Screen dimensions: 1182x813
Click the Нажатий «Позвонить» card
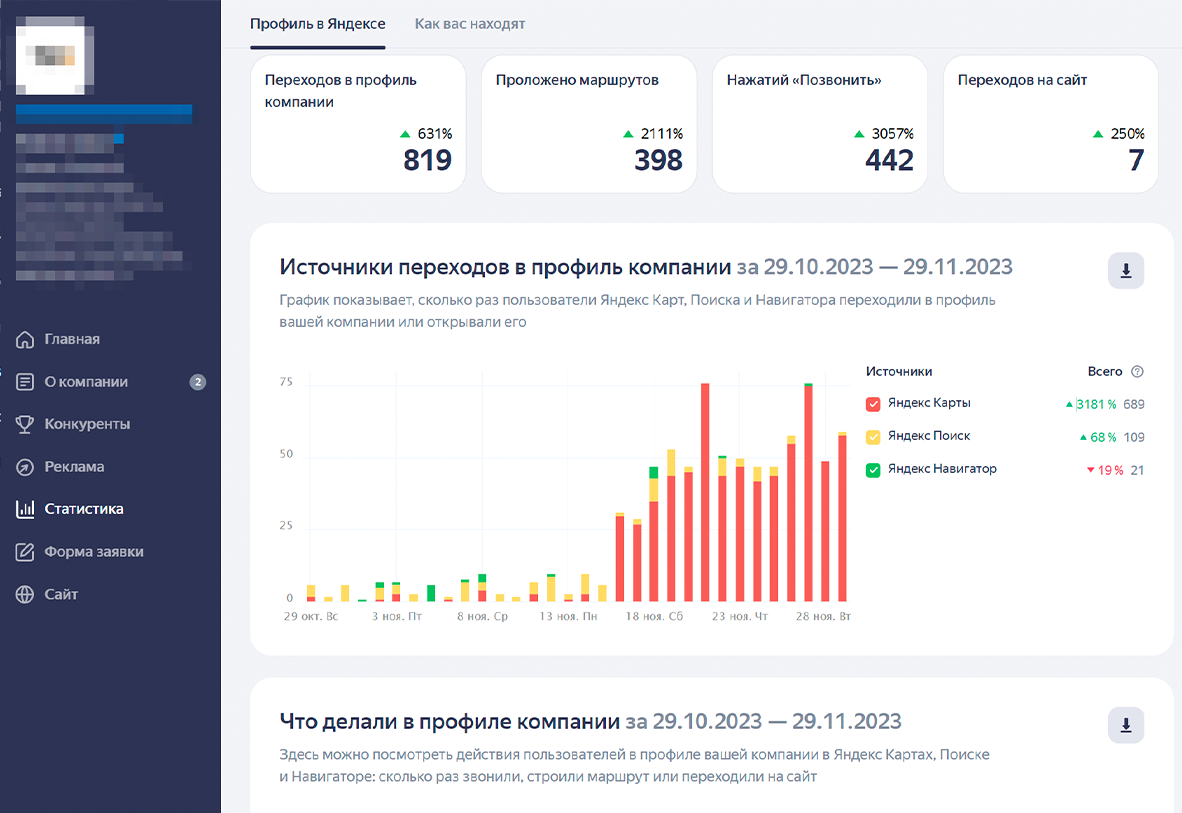[819, 124]
